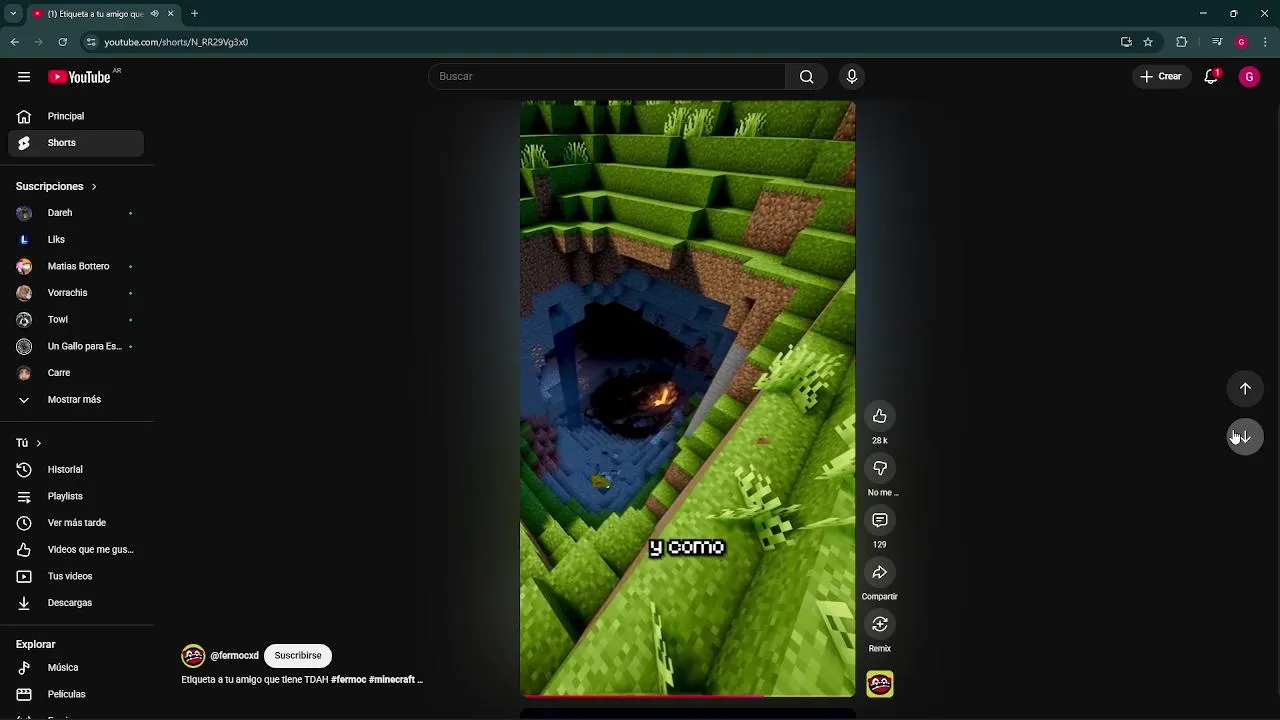
Task: Click the search magnifier button
Action: 806,77
